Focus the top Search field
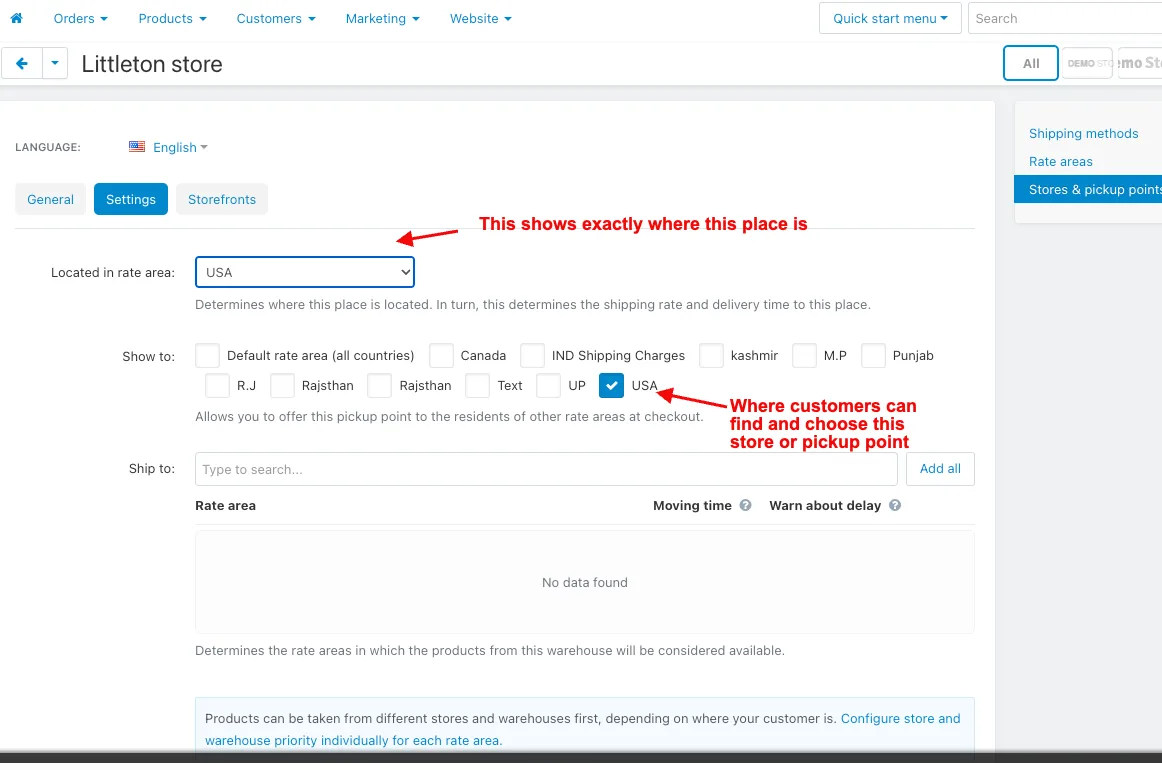The width and height of the screenshot is (1162, 763). [1065, 19]
